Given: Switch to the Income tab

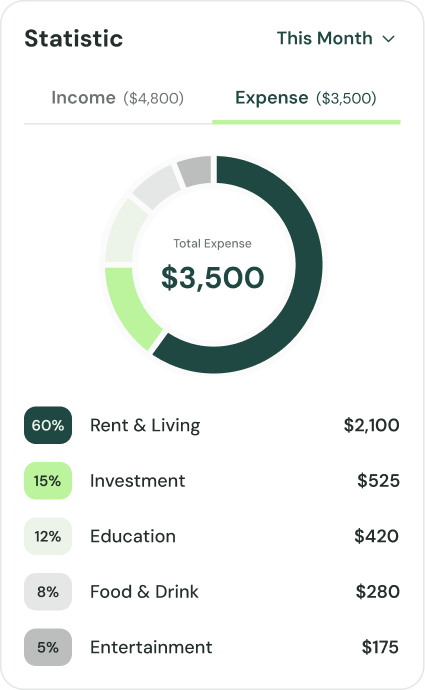Looking at the screenshot, I should coord(118,98).
